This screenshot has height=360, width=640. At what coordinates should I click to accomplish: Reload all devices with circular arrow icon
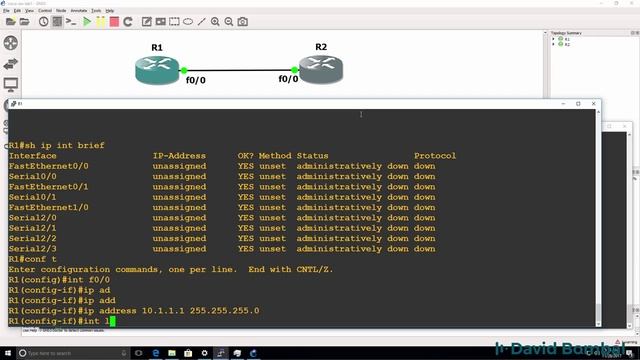pos(128,22)
